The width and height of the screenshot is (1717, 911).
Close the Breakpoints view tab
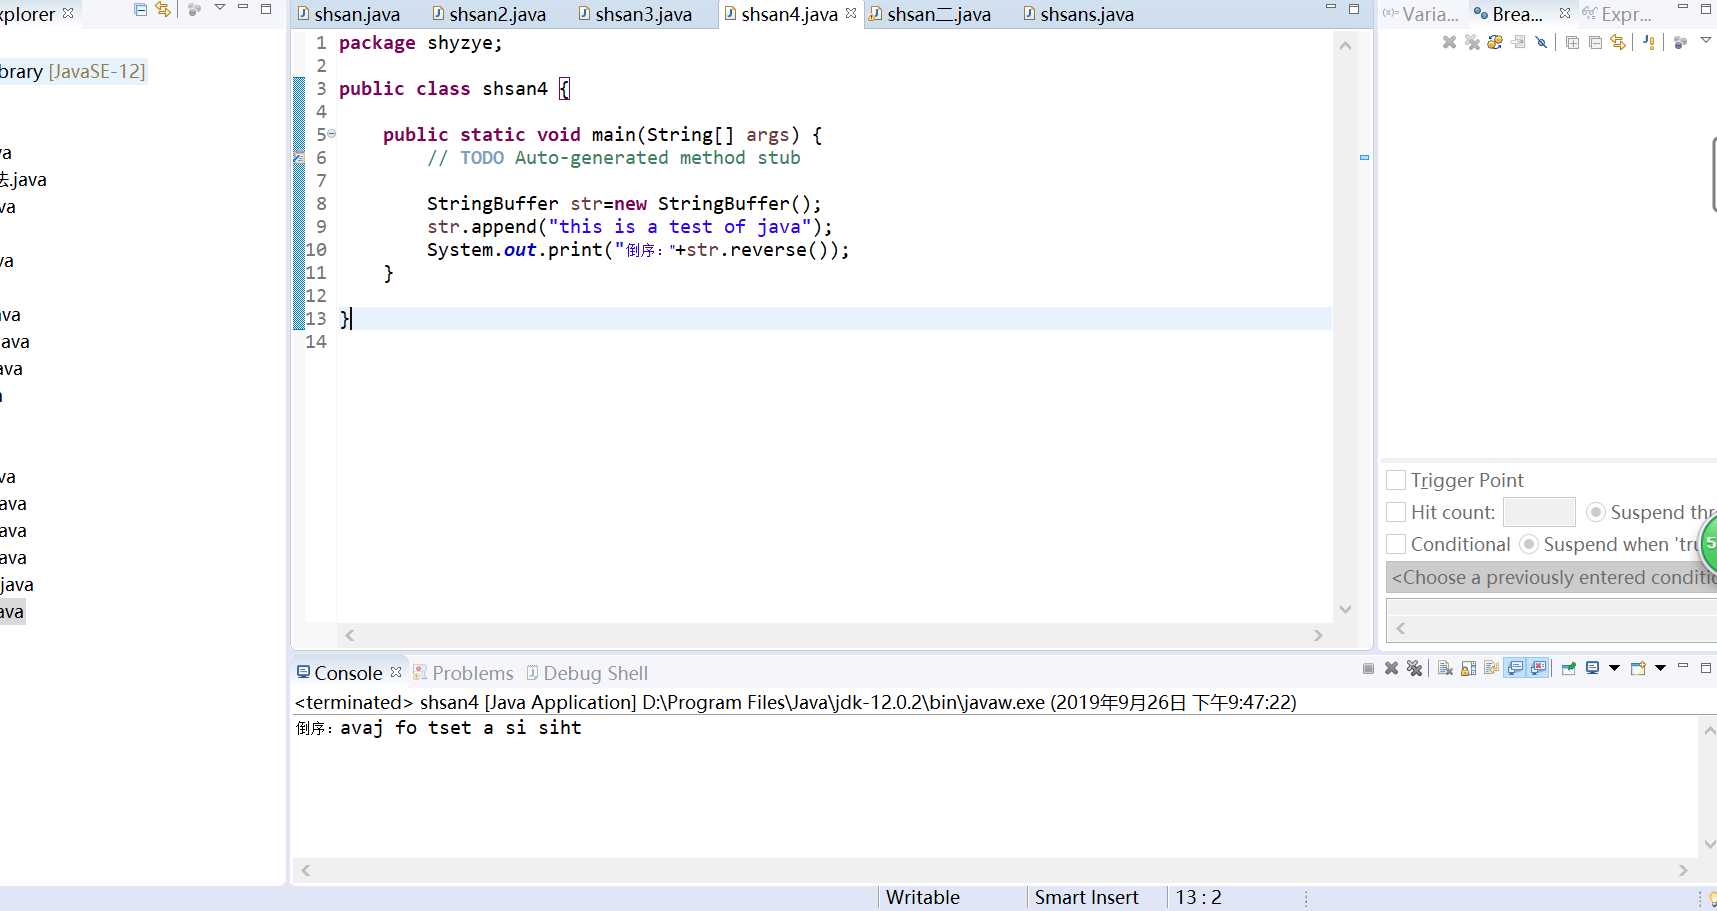1565,14
